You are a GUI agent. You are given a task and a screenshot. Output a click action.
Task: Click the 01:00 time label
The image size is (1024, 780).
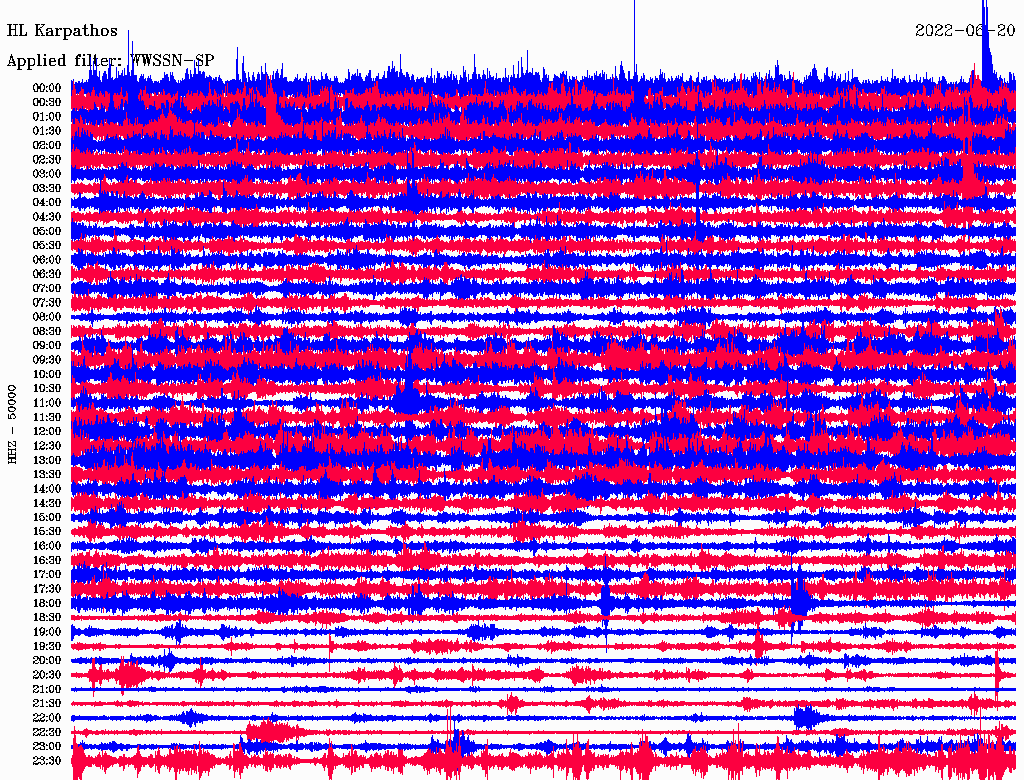click(x=47, y=117)
